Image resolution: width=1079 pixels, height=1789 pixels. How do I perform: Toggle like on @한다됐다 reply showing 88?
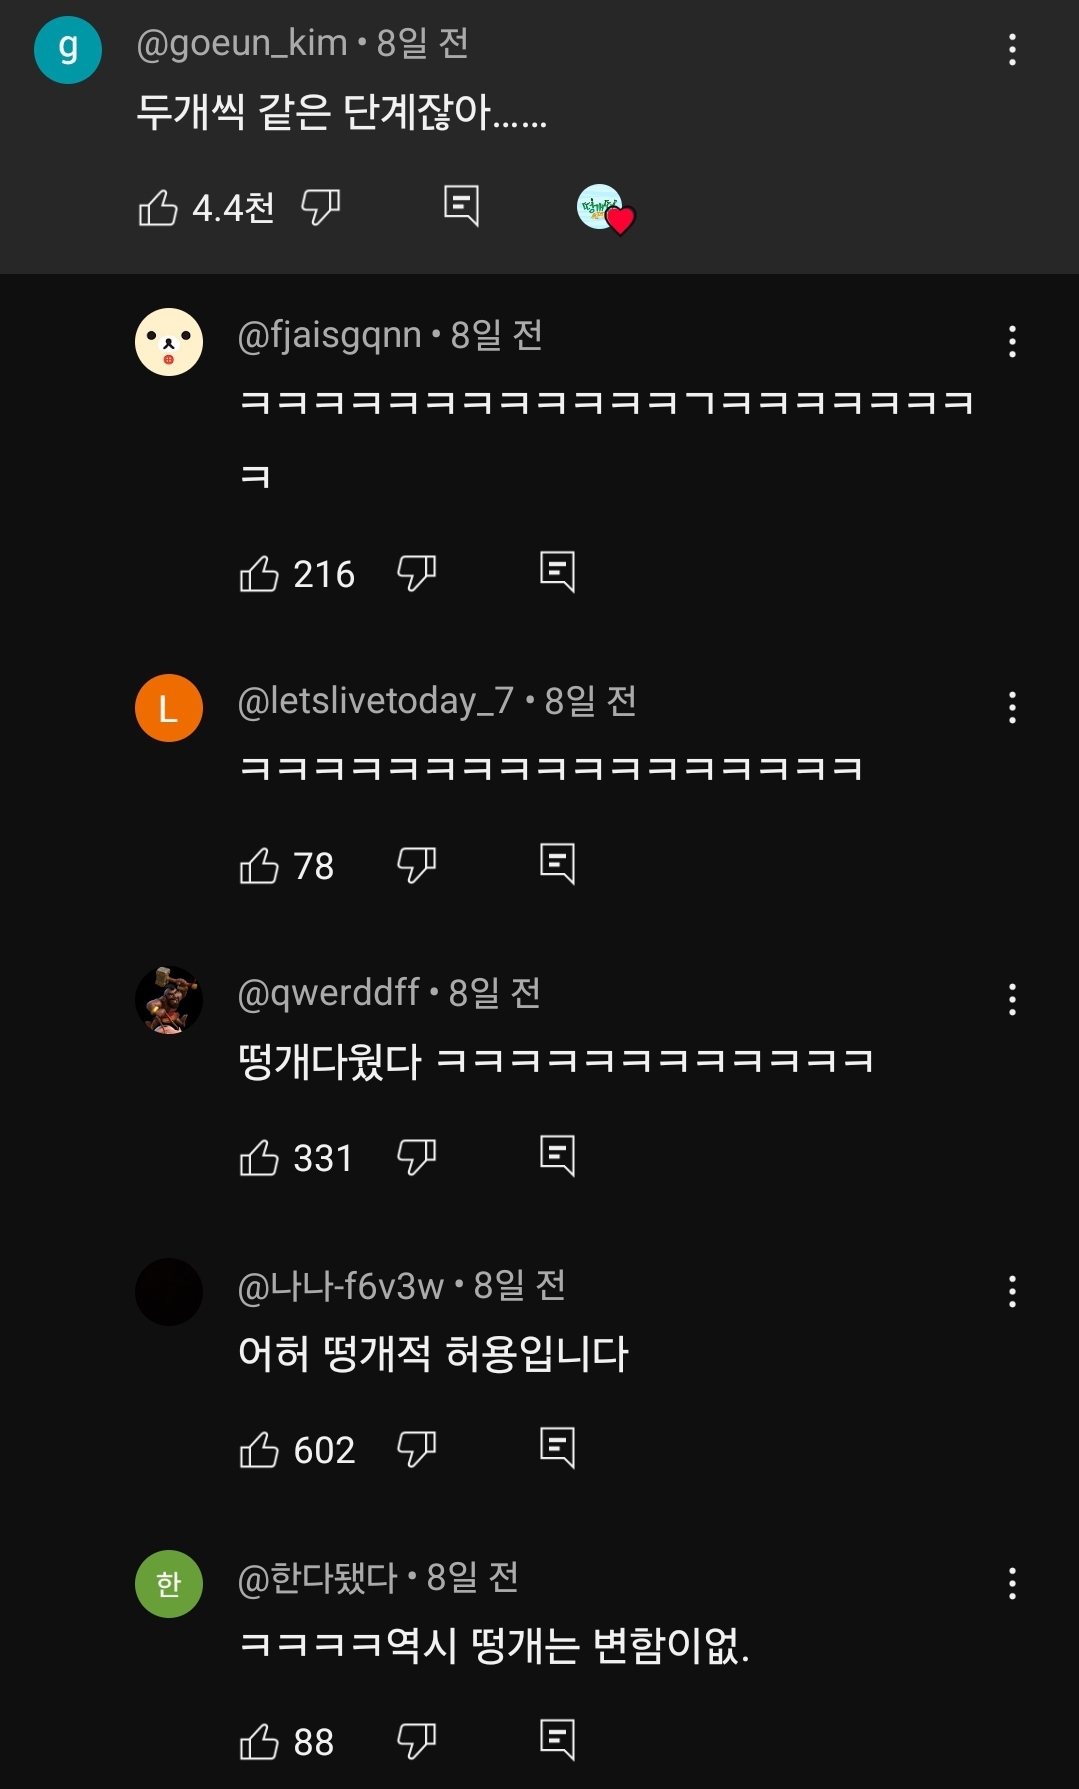click(259, 1742)
